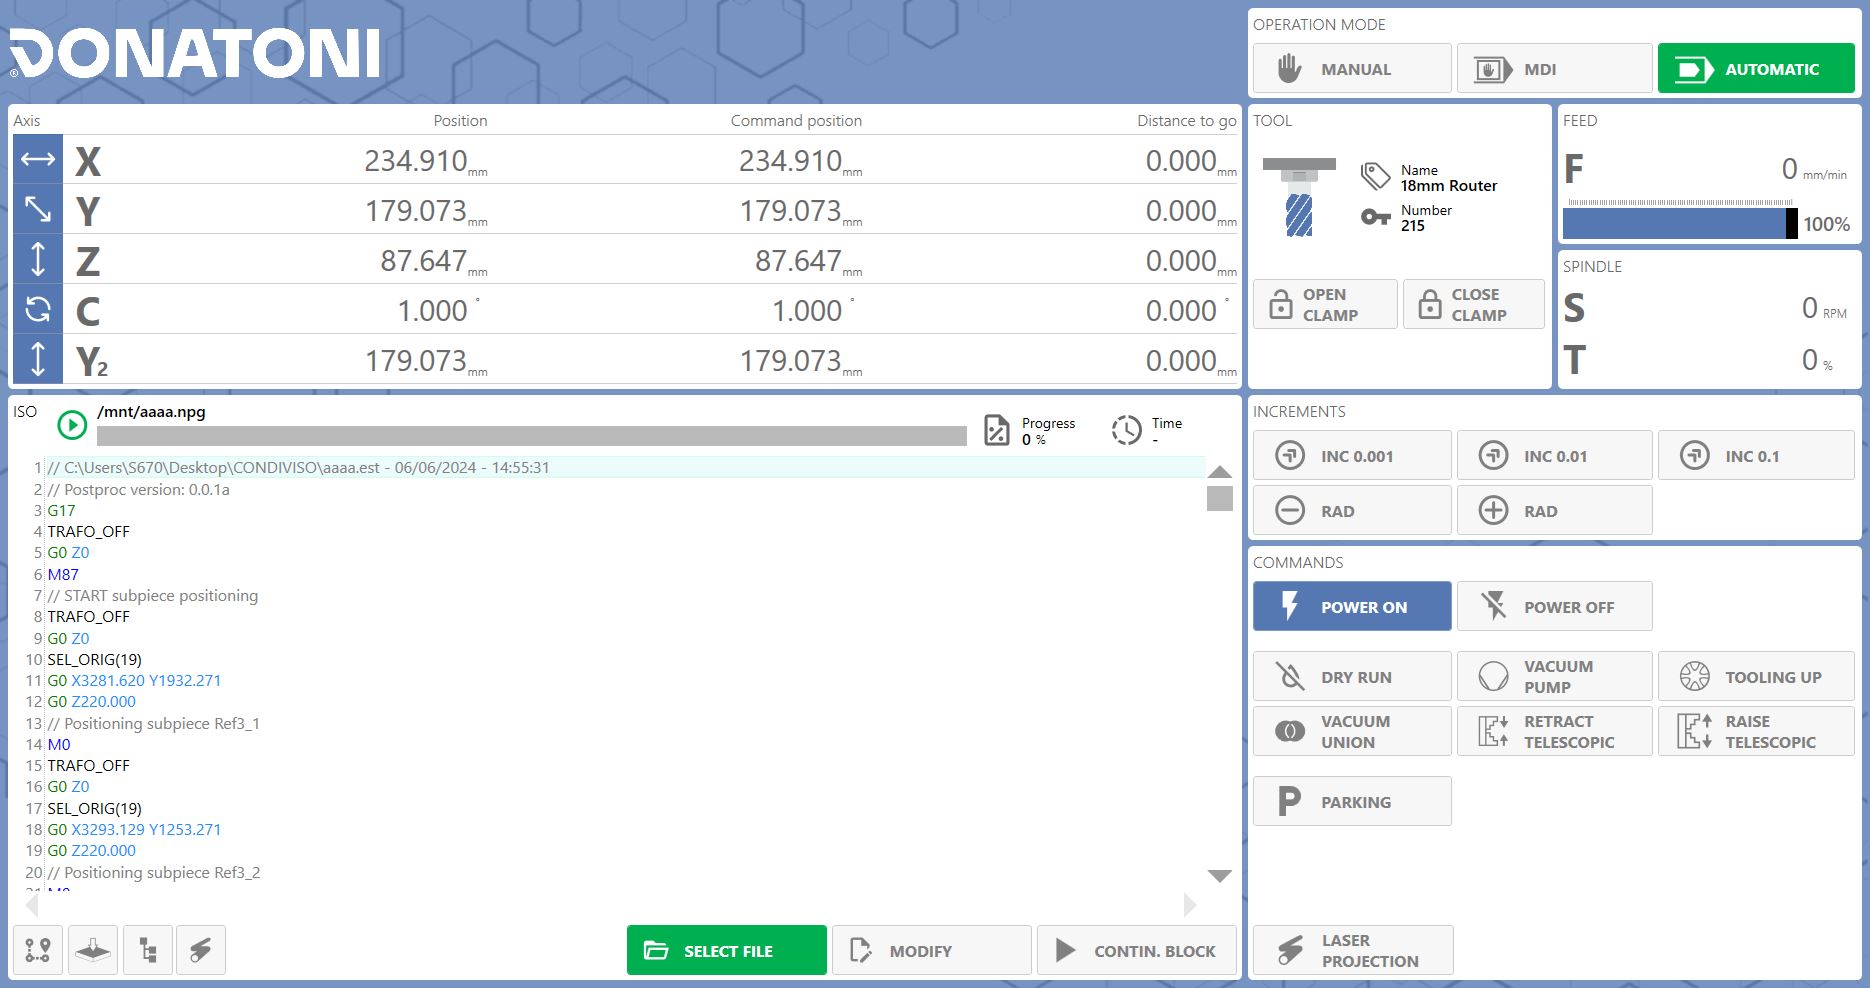The height and width of the screenshot is (988, 1870).
Task: Decrease with the minus RAD button
Action: (x=1352, y=511)
